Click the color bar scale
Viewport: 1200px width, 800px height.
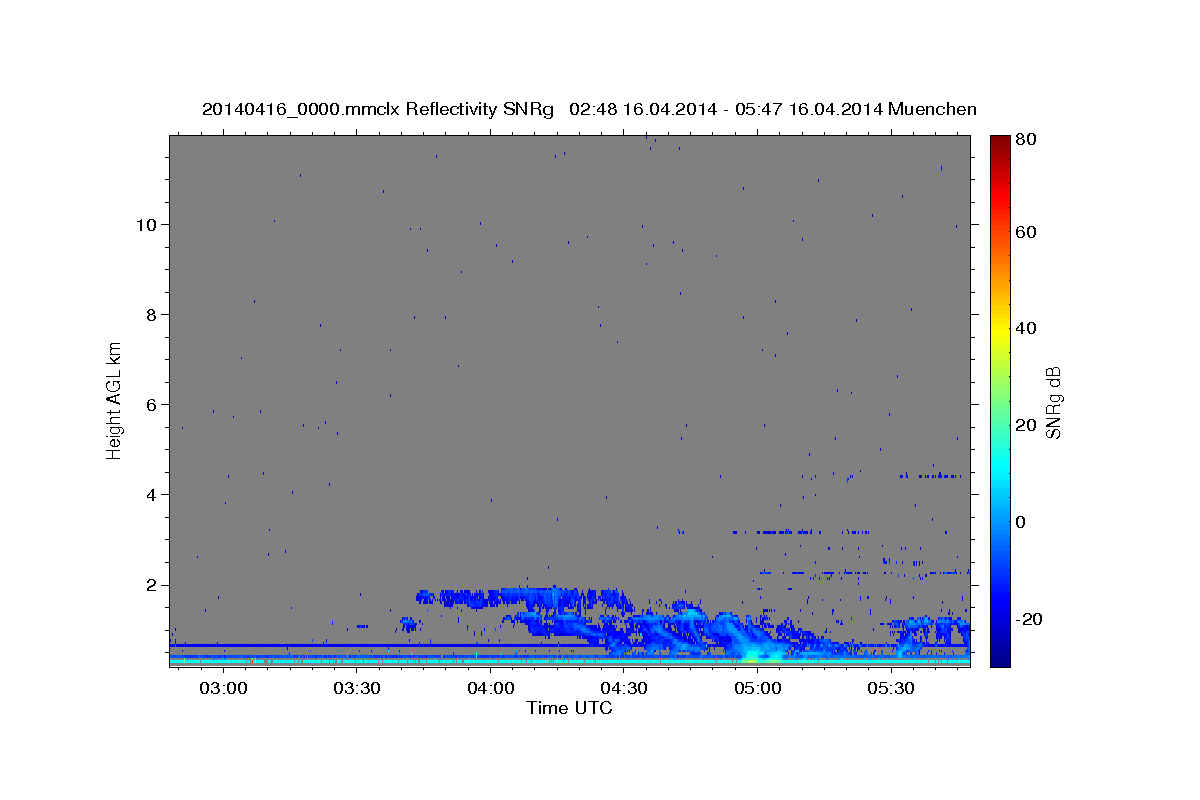1000,401
